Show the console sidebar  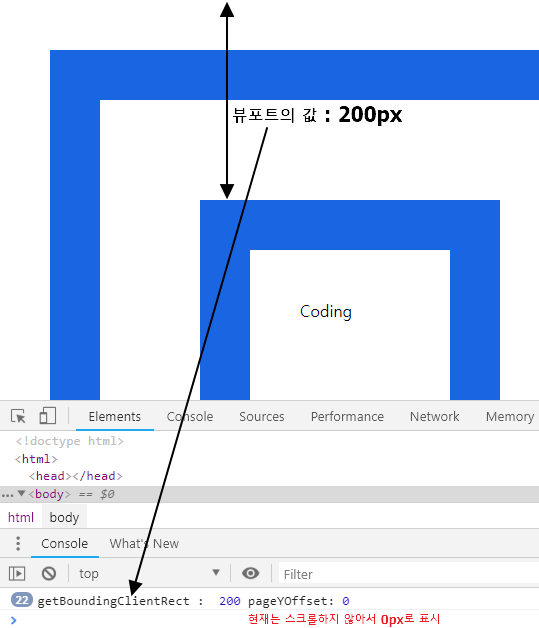17,574
